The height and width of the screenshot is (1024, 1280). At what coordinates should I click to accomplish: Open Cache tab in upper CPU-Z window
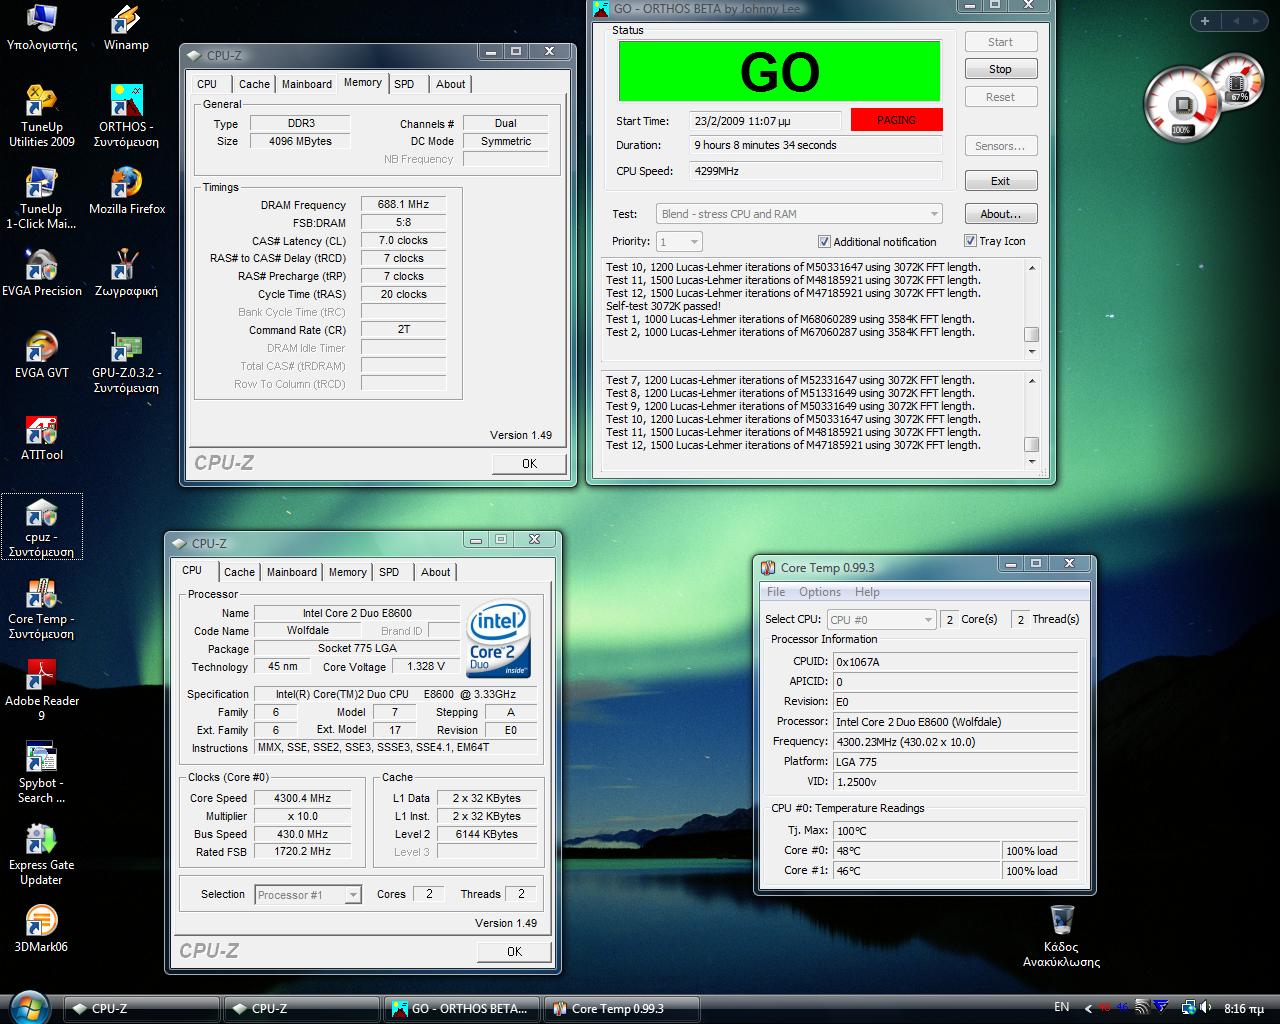[254, 84]
